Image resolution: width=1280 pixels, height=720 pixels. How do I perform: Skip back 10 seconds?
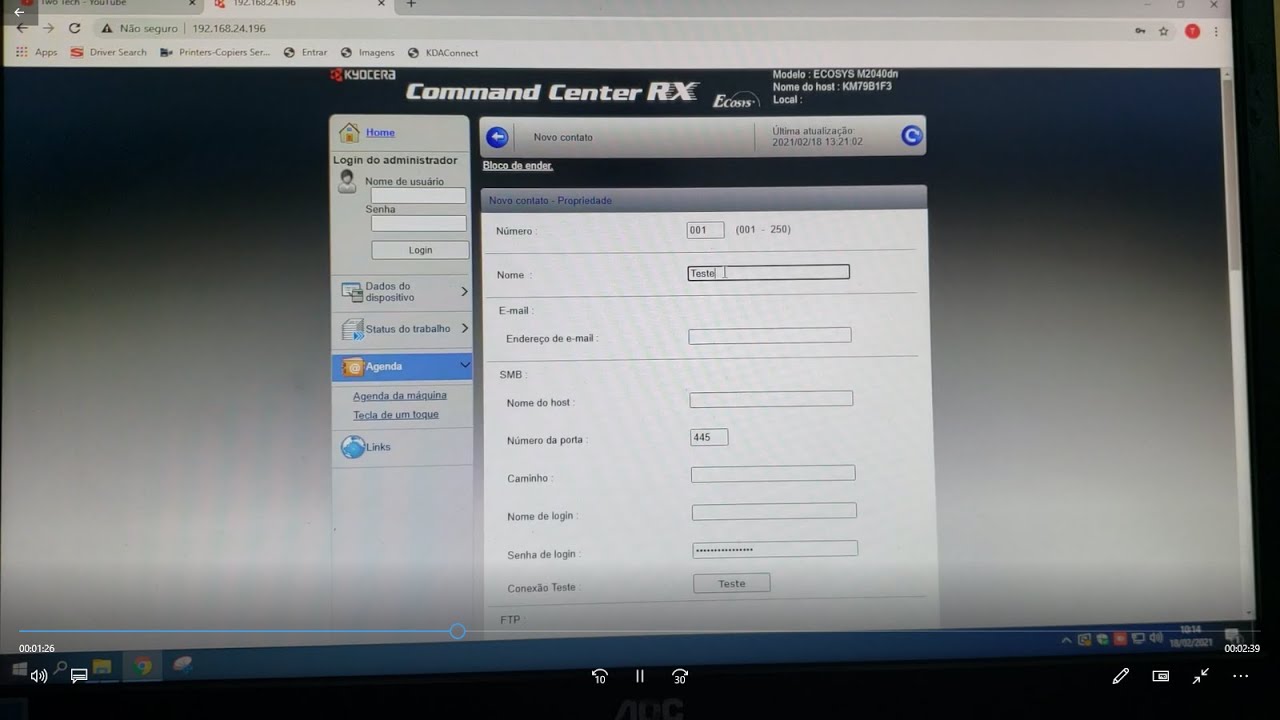[600, 676]
